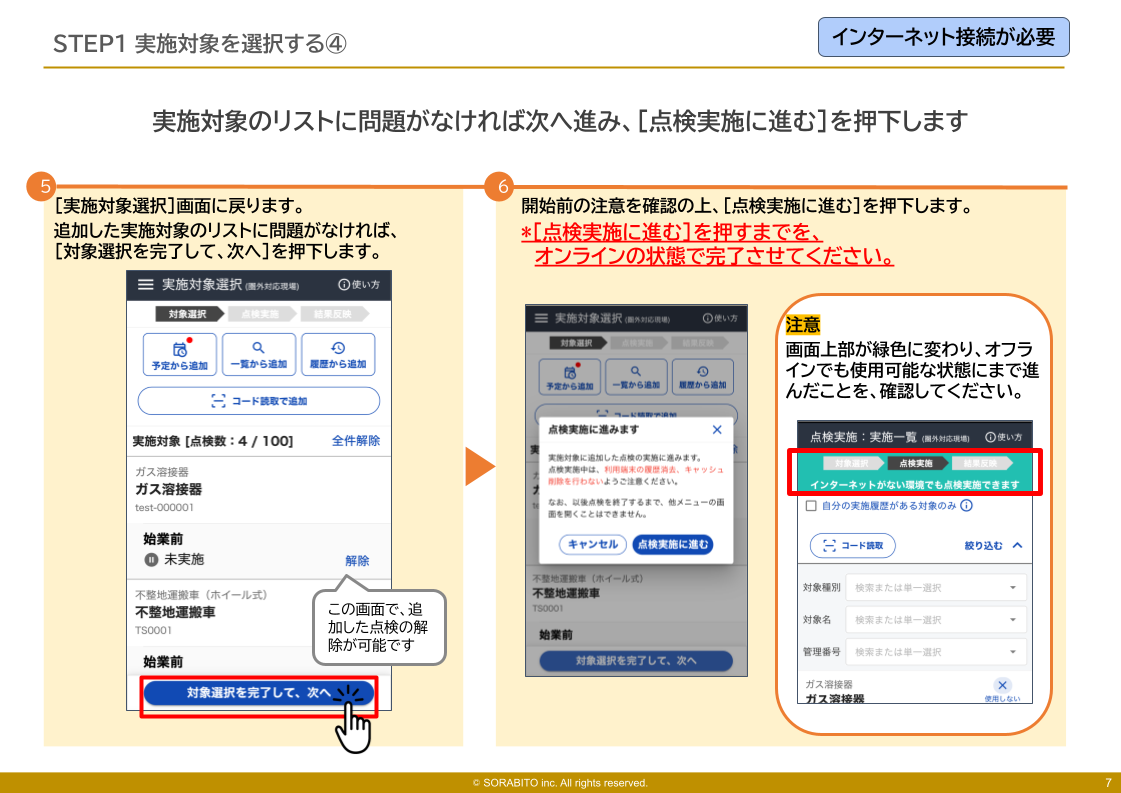Click info icon beside 自分の実施履歴がある対象のみ
Viewport: 1121px width, 793px height.
(966, 507)
